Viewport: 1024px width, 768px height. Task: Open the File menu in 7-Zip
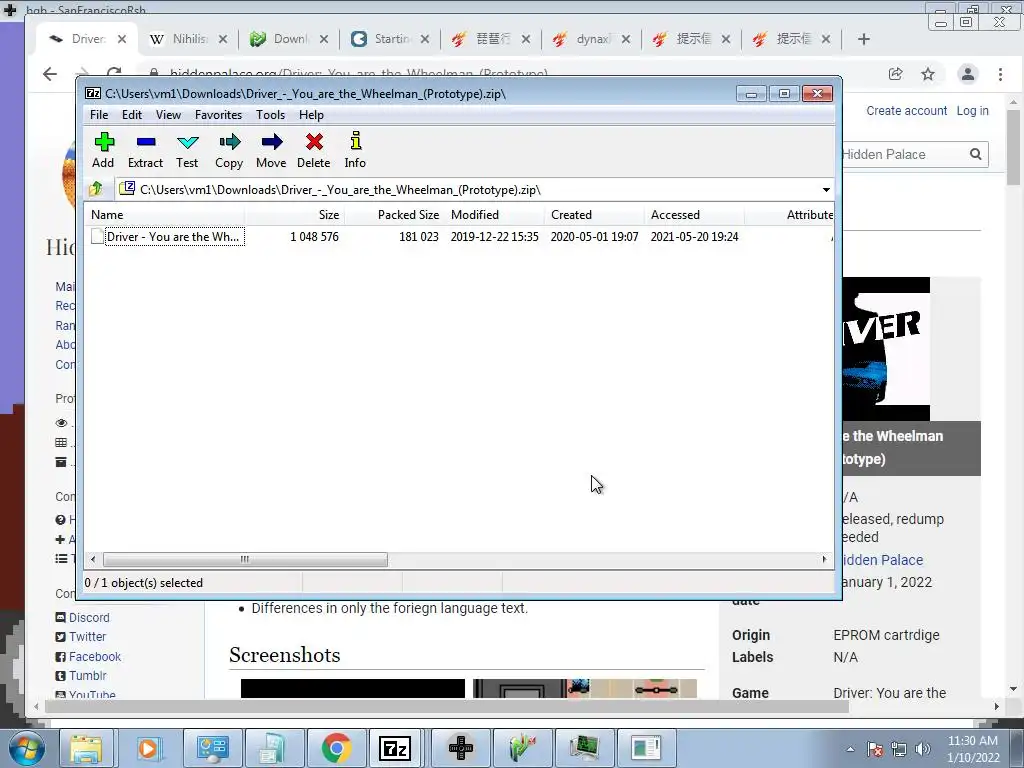pos(99,115)
